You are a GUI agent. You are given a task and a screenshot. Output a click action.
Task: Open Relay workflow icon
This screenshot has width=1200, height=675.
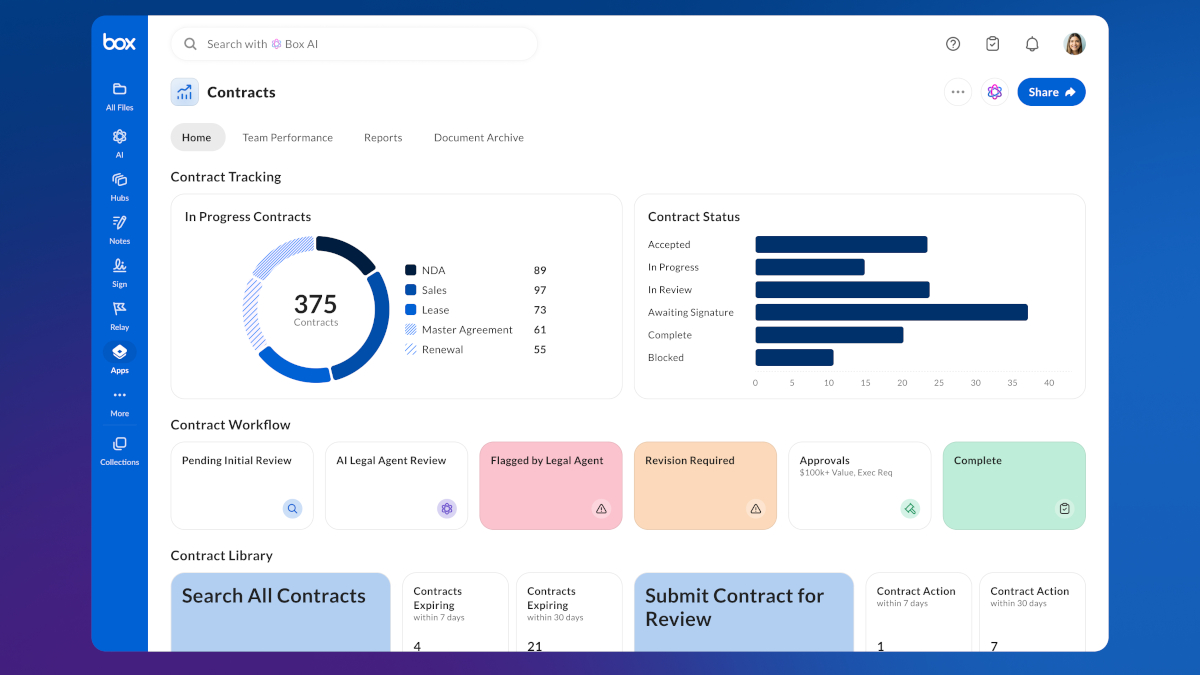click(119, 315)
